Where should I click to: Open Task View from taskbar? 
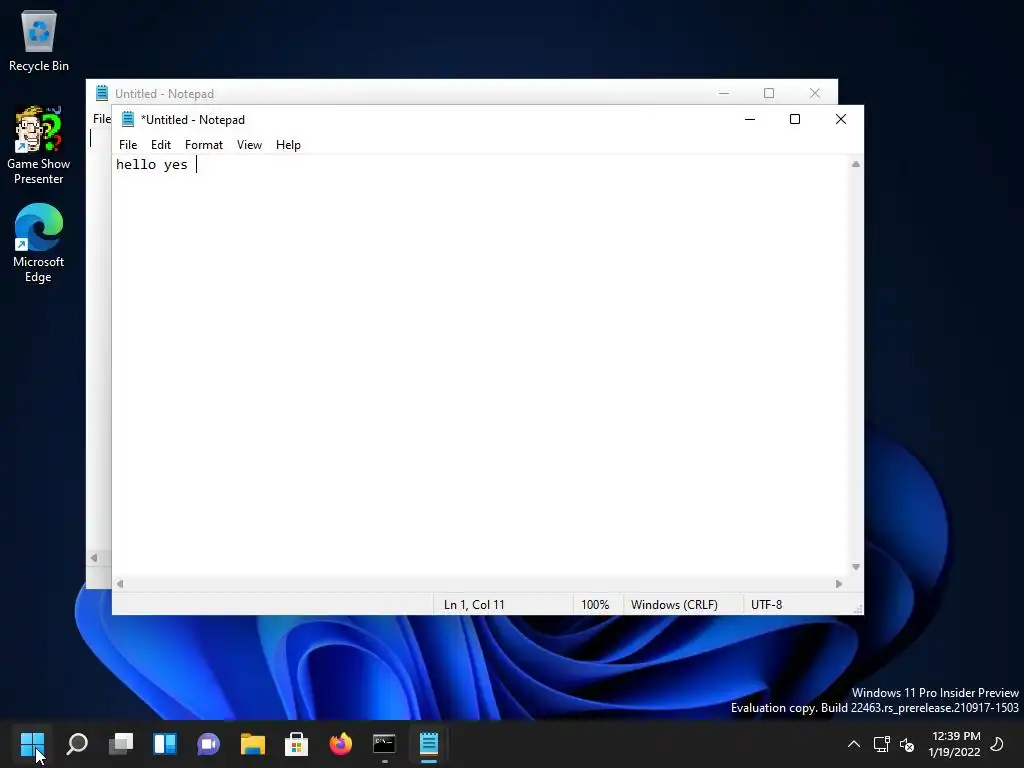tap(121, 743)
